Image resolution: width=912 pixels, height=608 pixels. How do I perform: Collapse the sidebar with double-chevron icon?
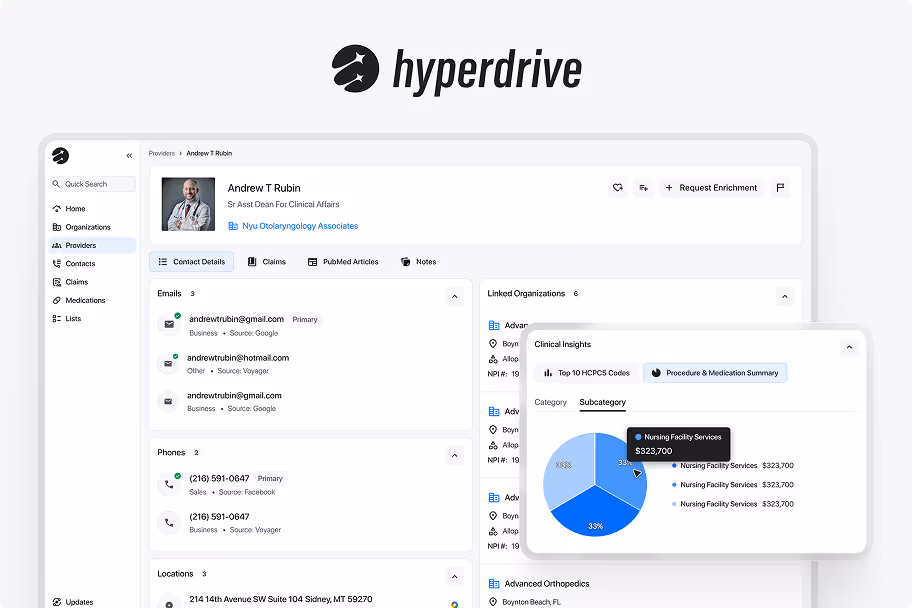[x=129, y=155]
